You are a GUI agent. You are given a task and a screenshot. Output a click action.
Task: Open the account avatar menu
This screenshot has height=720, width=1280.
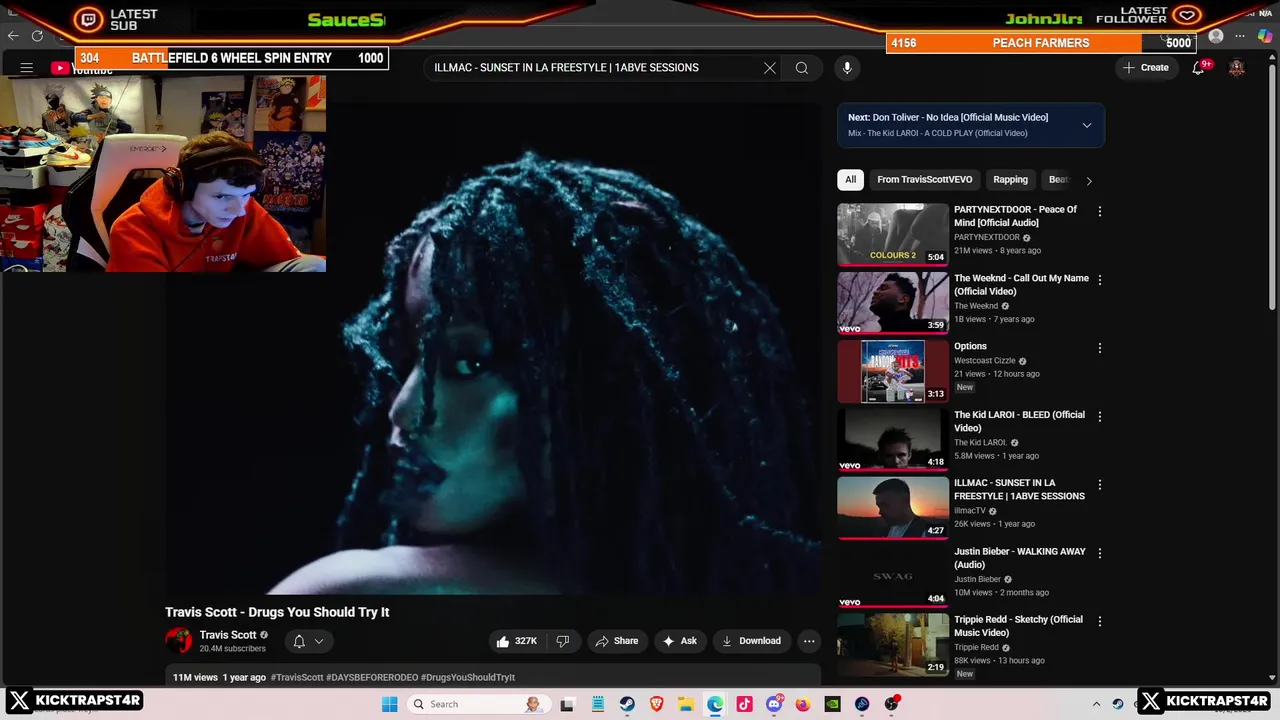[1237, 68]
